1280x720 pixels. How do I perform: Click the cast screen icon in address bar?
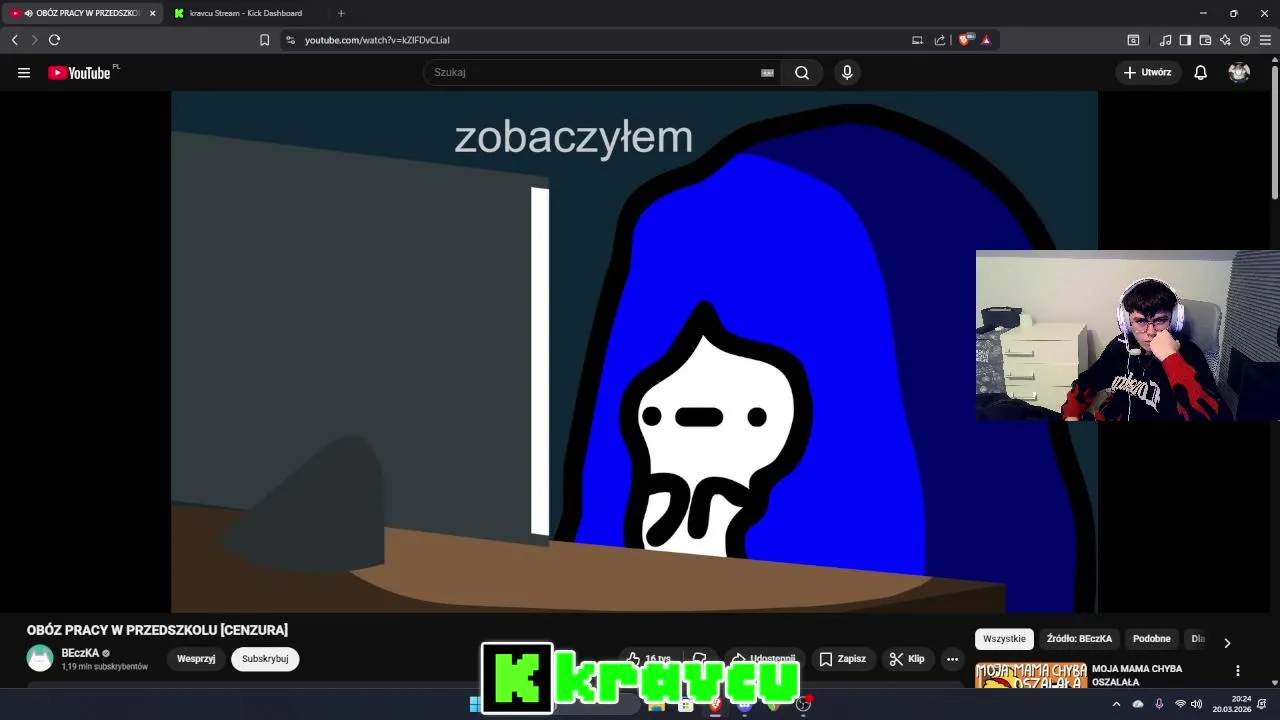coord(917,40)
